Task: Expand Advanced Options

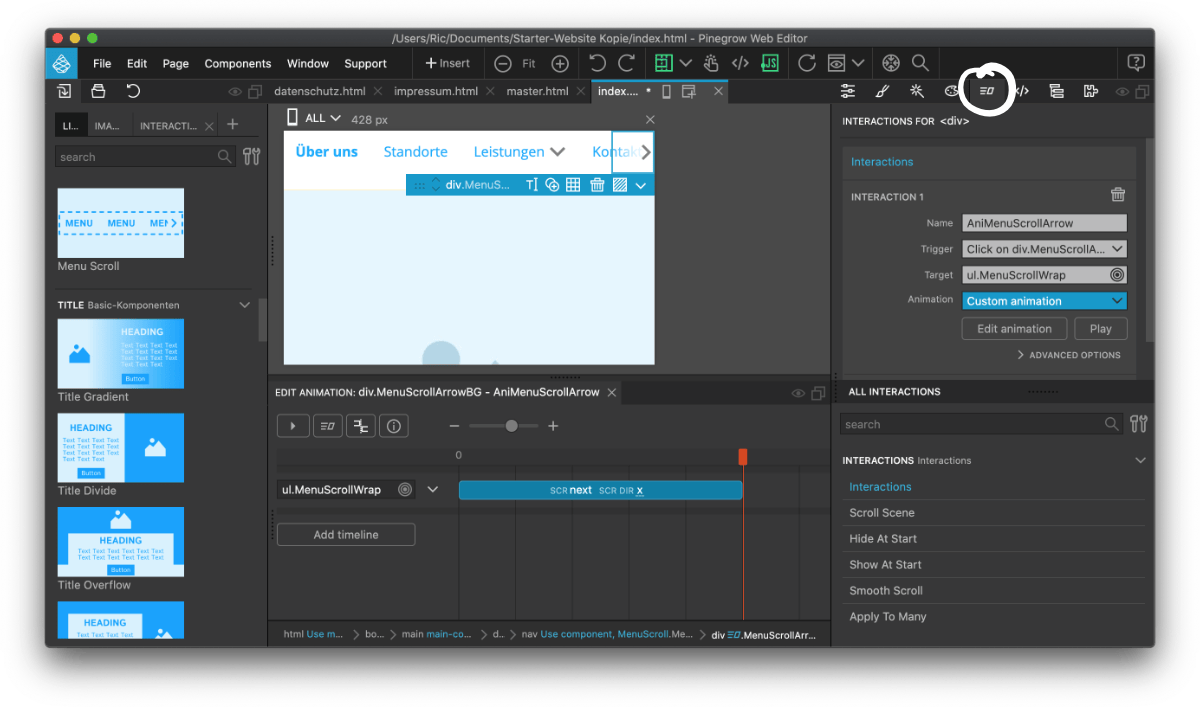Action: pos(1069,355)
